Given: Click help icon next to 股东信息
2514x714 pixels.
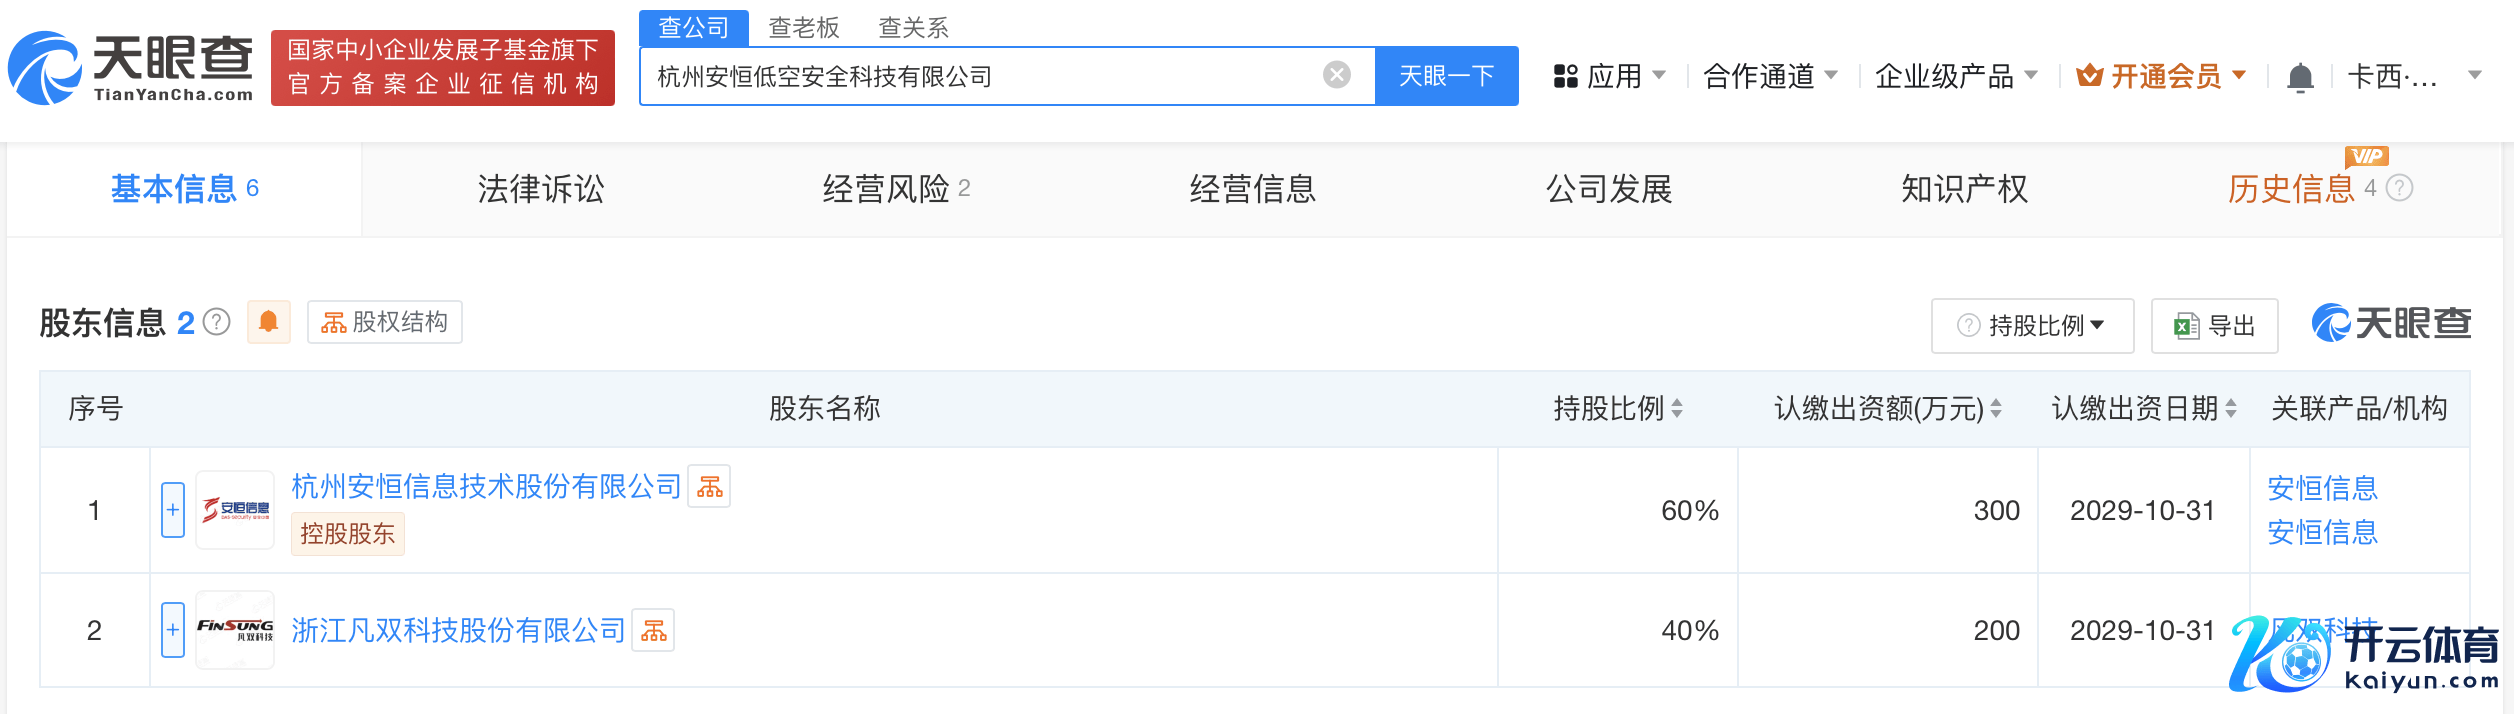Looking at the screenshot, I should tap(217, 322).
